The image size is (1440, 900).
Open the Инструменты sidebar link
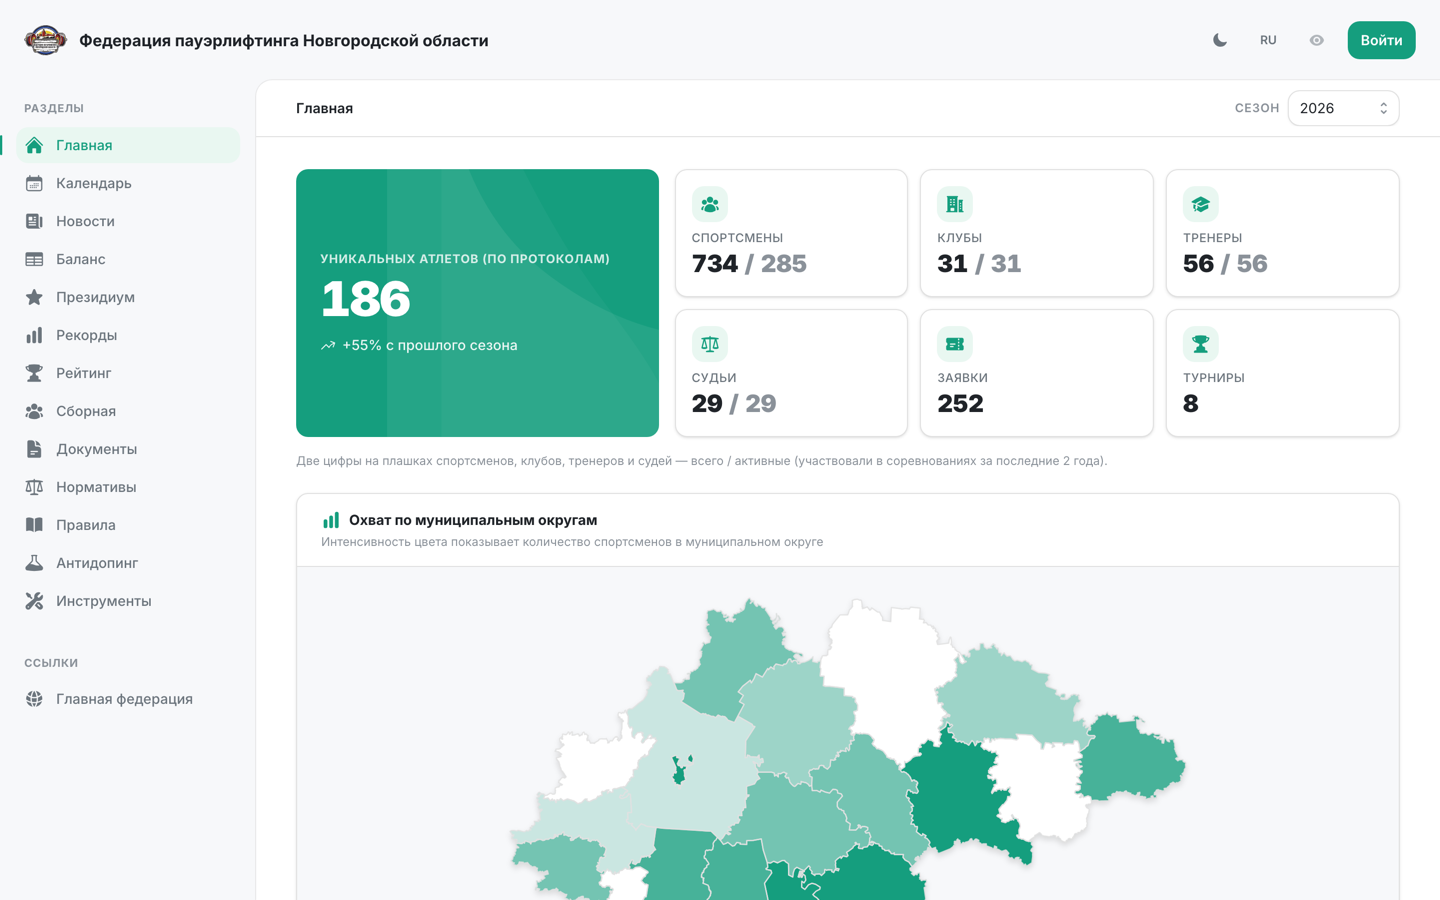point(128,601)
